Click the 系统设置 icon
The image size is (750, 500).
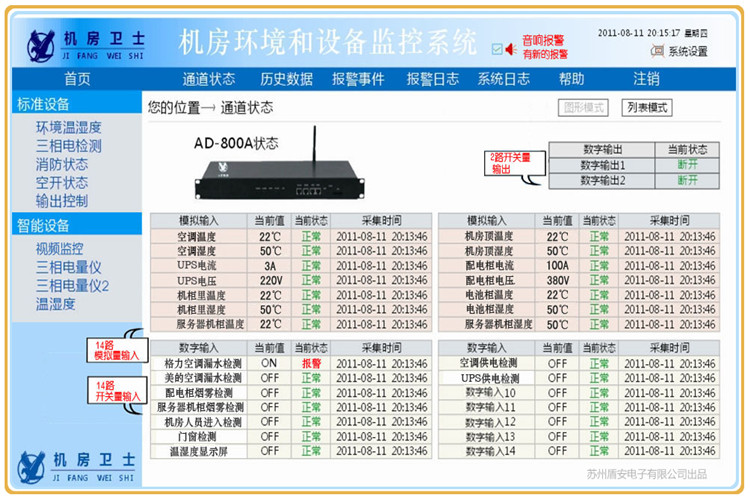(x=659, y=51)
